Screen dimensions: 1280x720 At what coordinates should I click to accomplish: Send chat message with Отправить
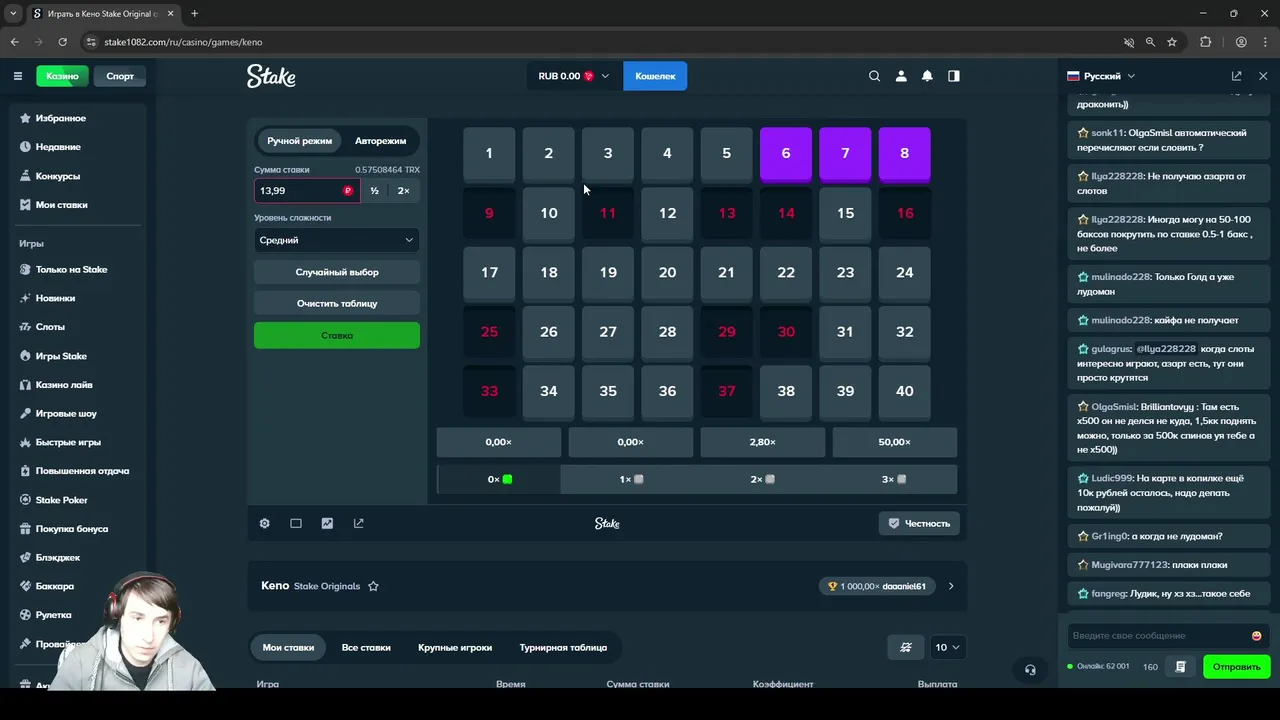click(1236, 667)
